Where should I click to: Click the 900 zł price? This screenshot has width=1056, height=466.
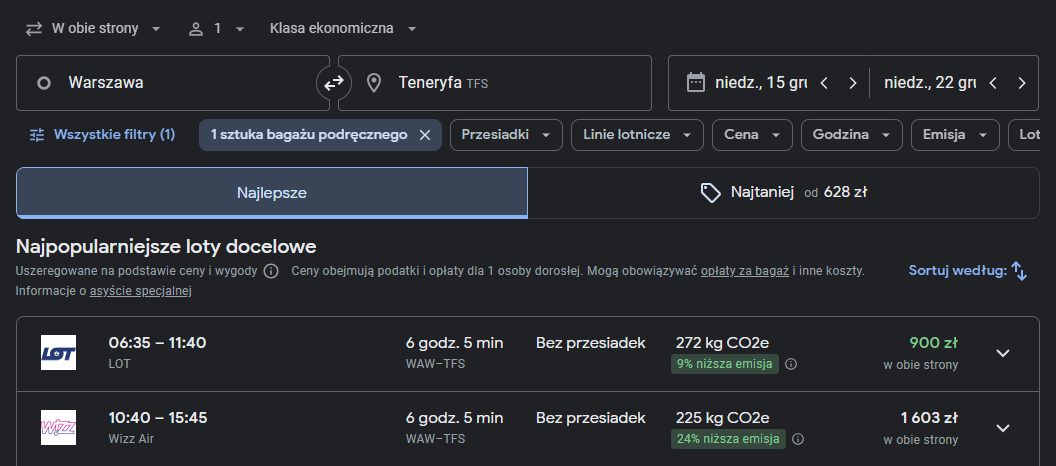pyautogui.click(x=933, y=343)
